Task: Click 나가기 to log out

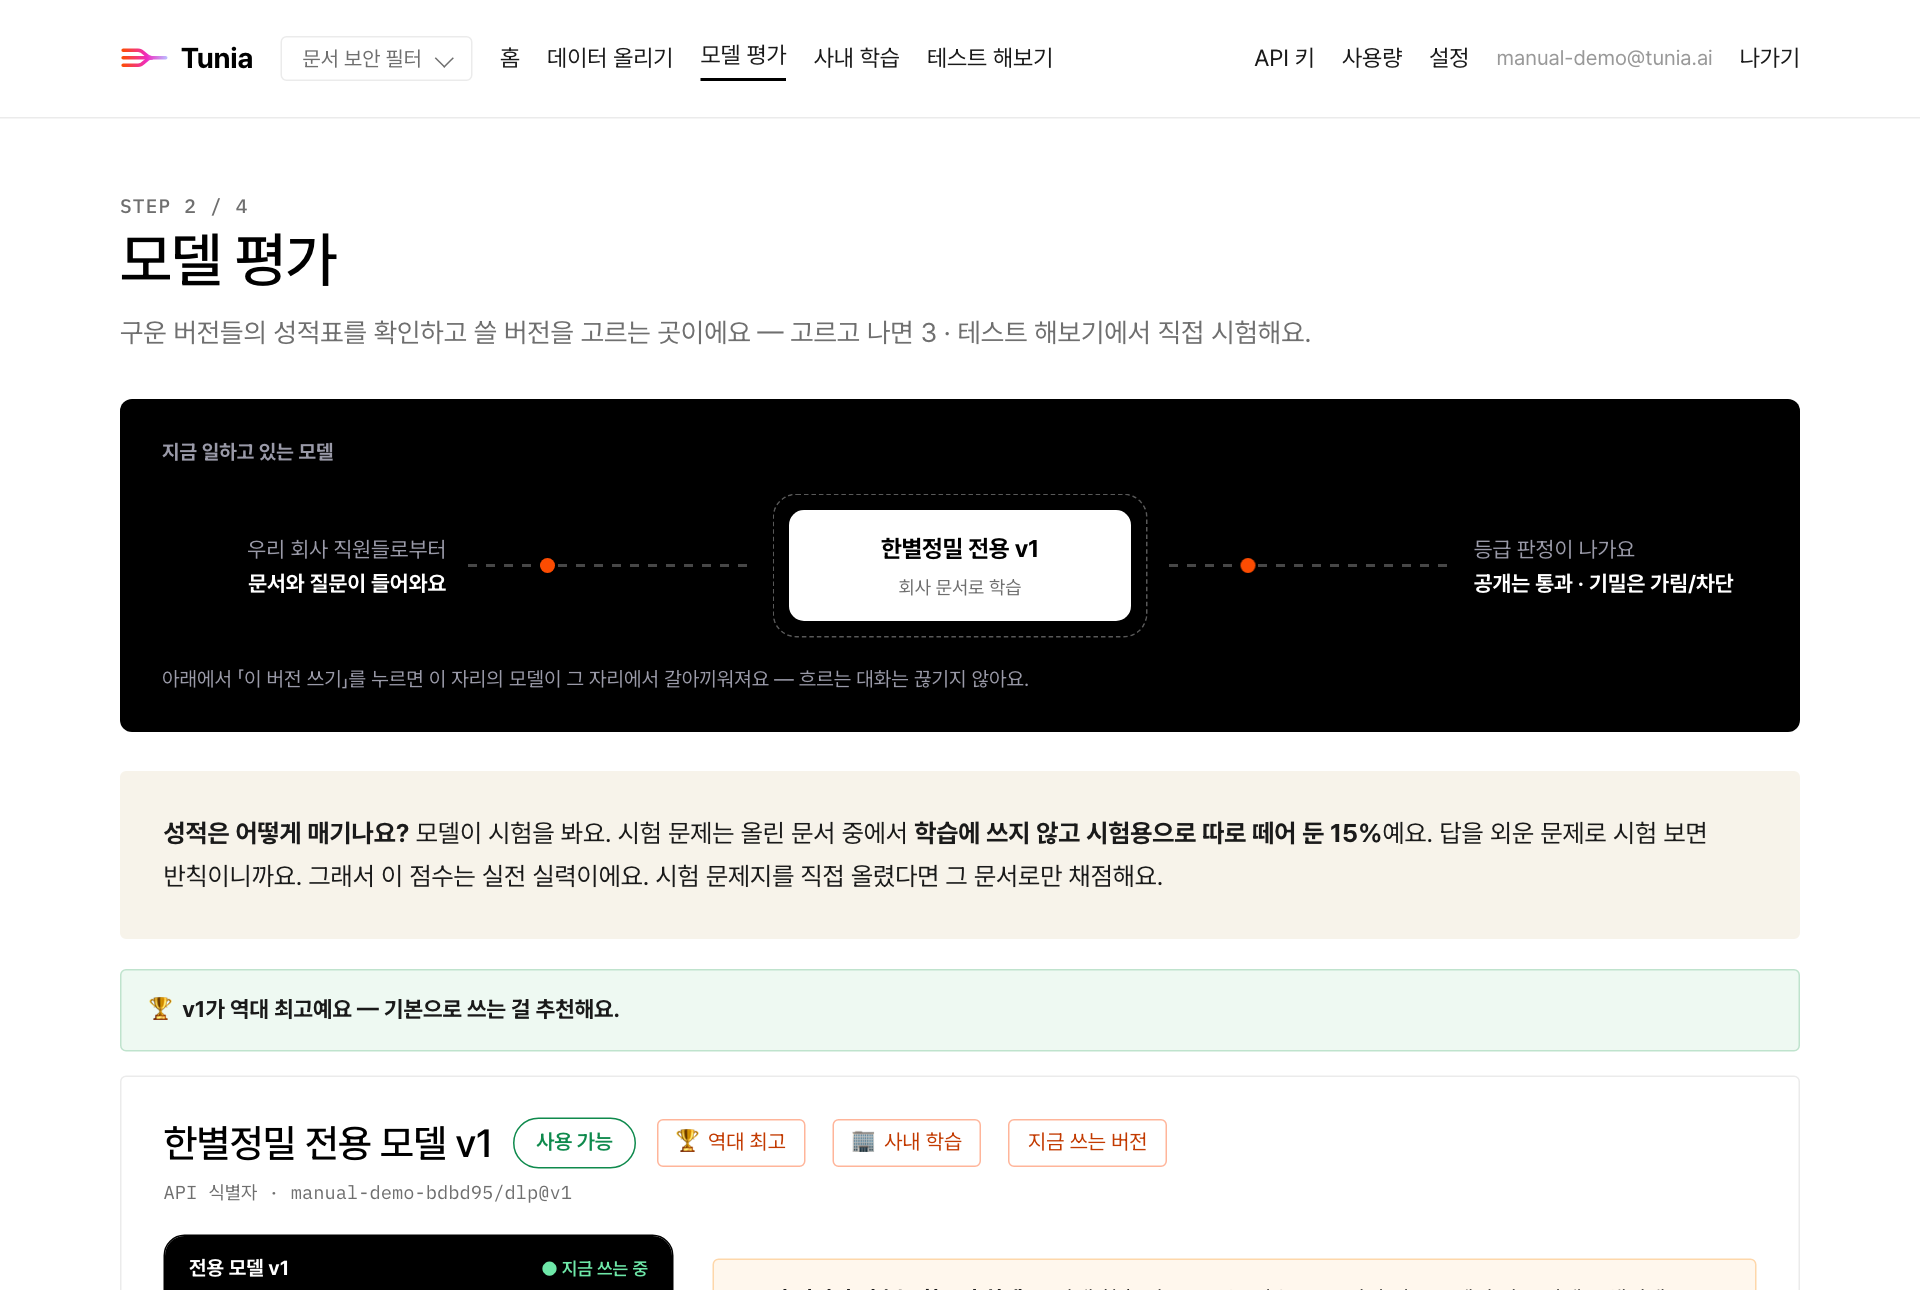Action: coord(1769,58)
